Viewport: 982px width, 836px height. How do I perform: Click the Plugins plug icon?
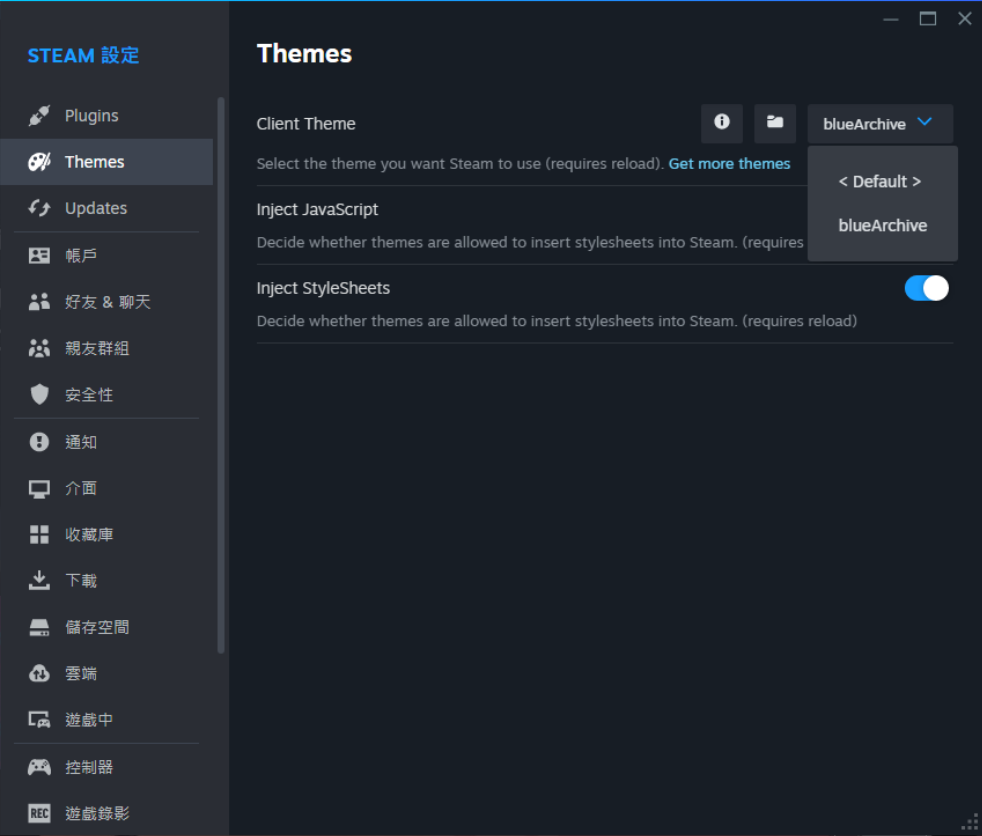pyautogui.click(x=39, y=116)
